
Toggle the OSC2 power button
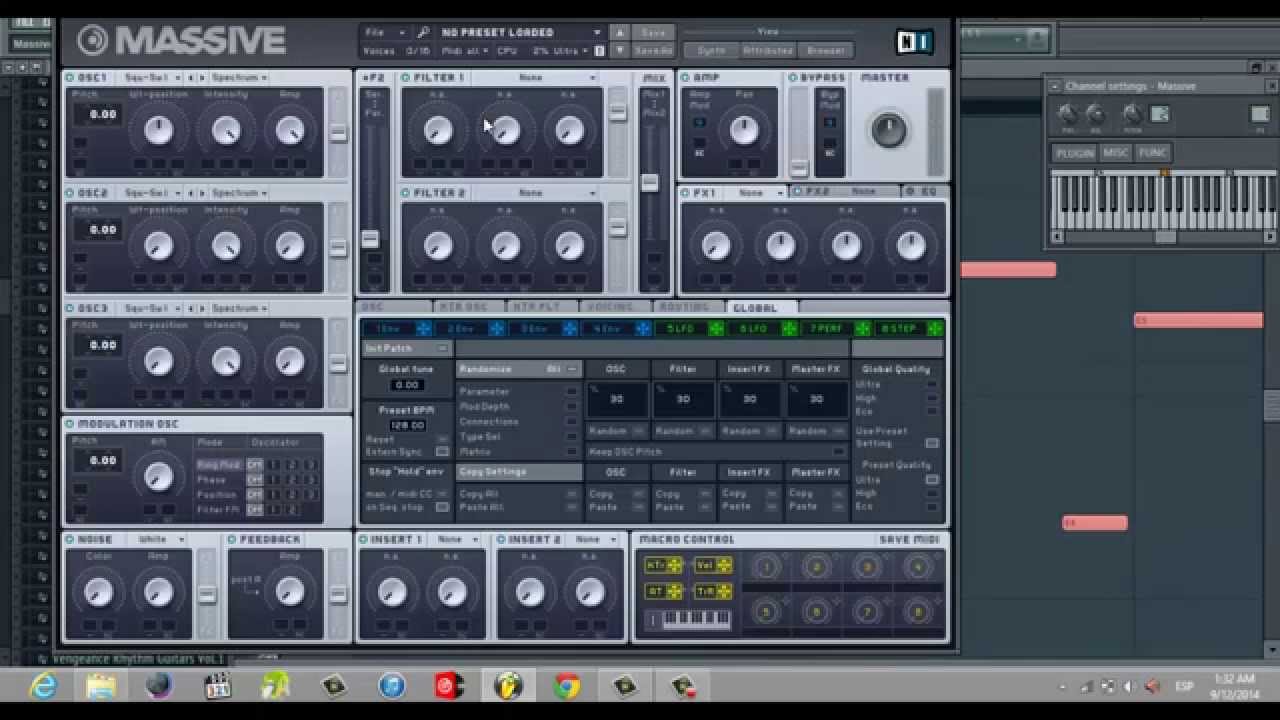(70, 193)
